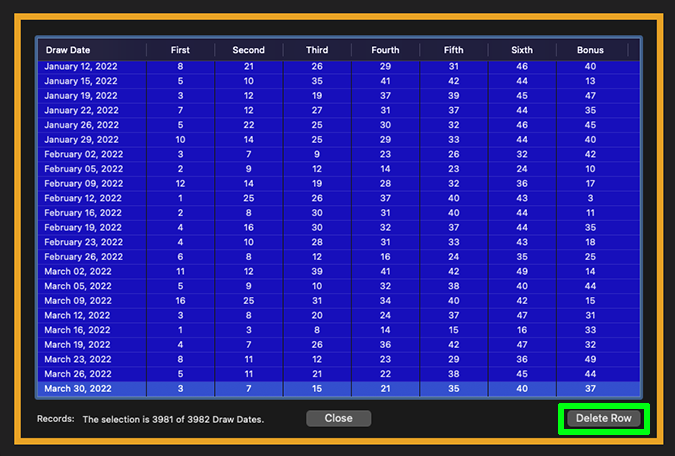Click the First column header
The height and width of the screenshot is (456, 675).
tap(180, 50)
